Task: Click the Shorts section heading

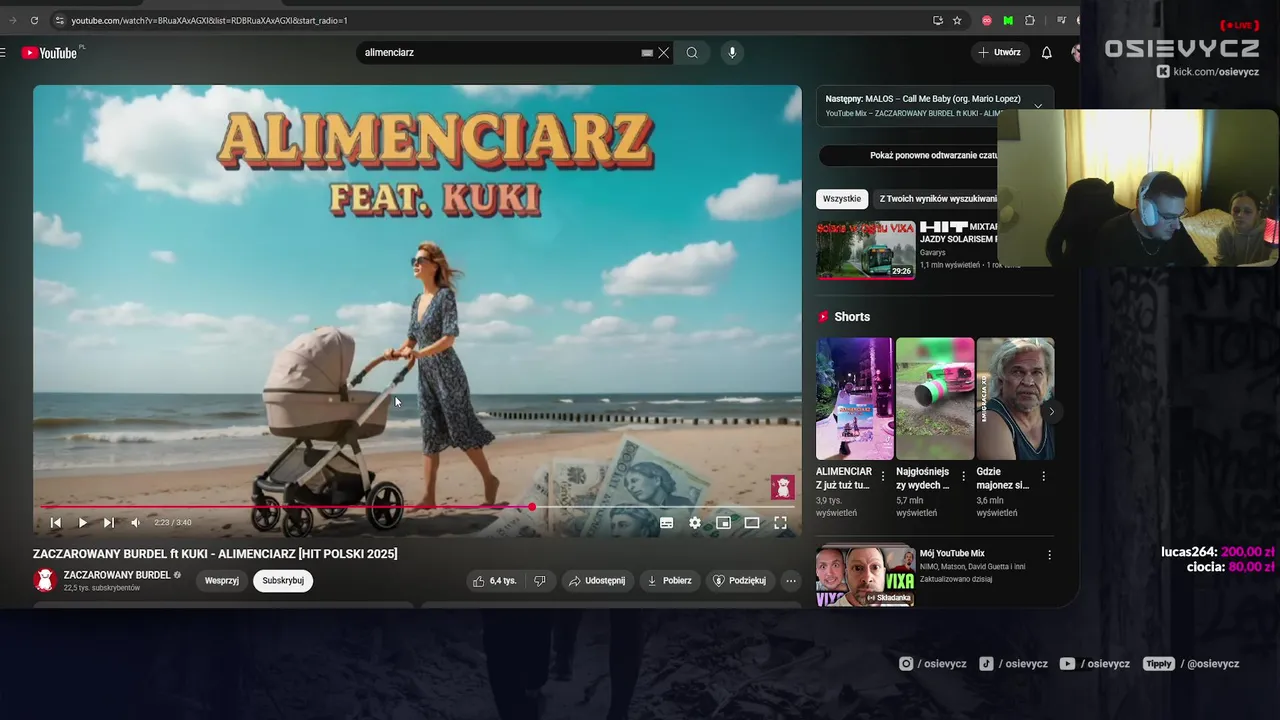Action: coord(852,317)
